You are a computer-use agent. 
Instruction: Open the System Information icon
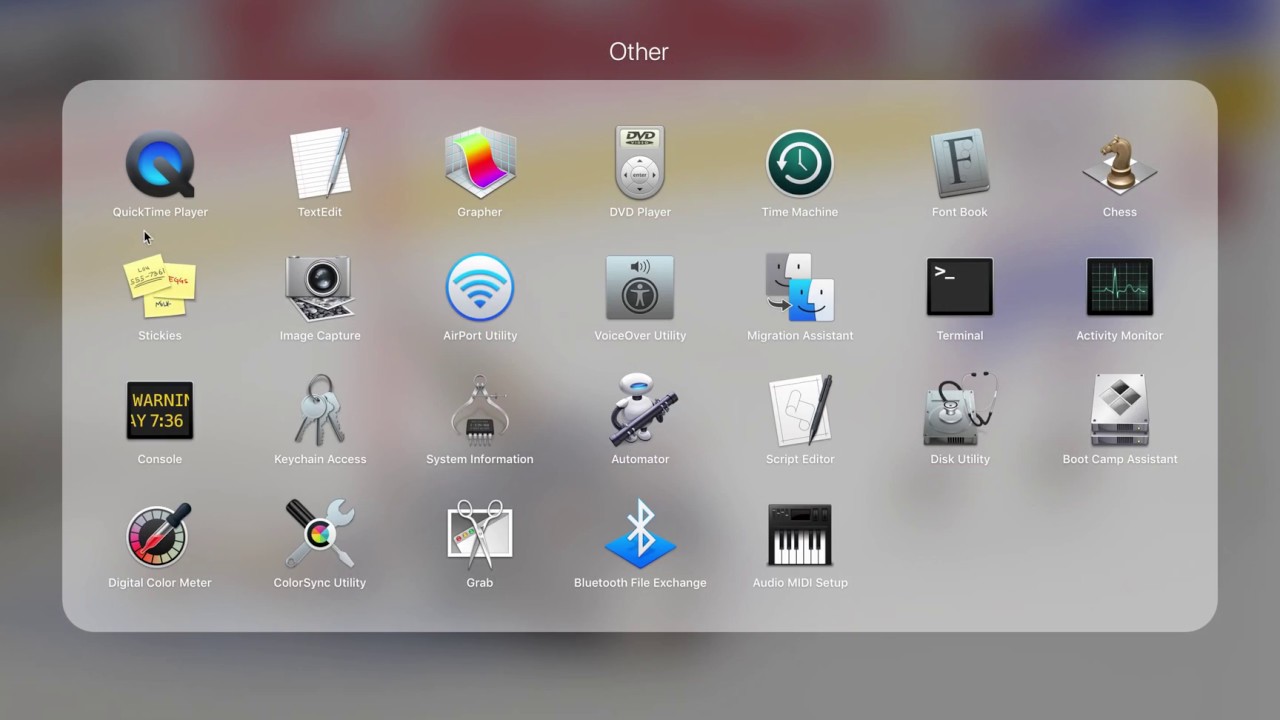pyautogui.click(x=480, y=410)
